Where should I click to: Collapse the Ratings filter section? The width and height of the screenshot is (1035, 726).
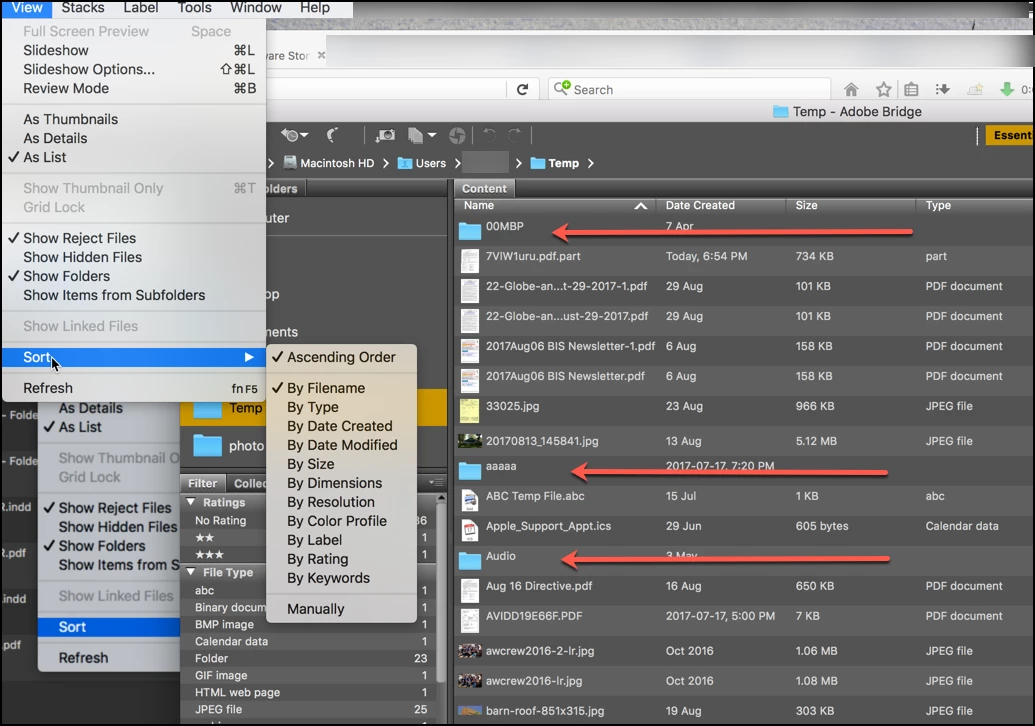[x=191, y=502]
